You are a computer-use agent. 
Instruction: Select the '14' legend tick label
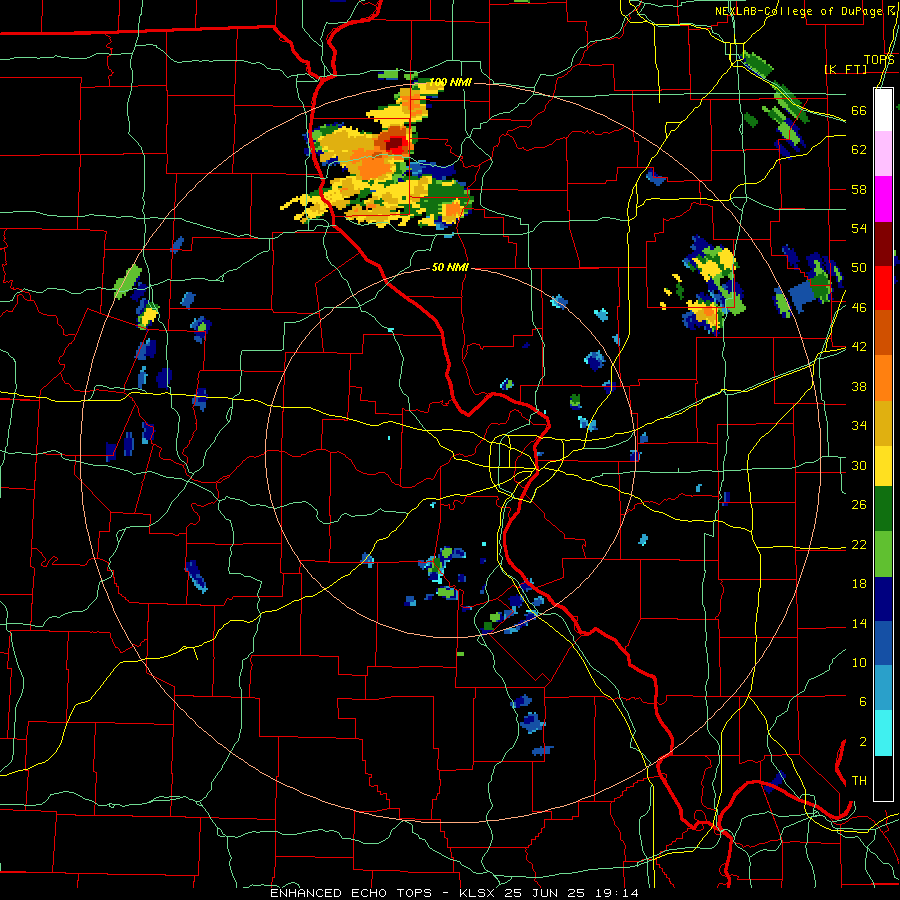859,623
